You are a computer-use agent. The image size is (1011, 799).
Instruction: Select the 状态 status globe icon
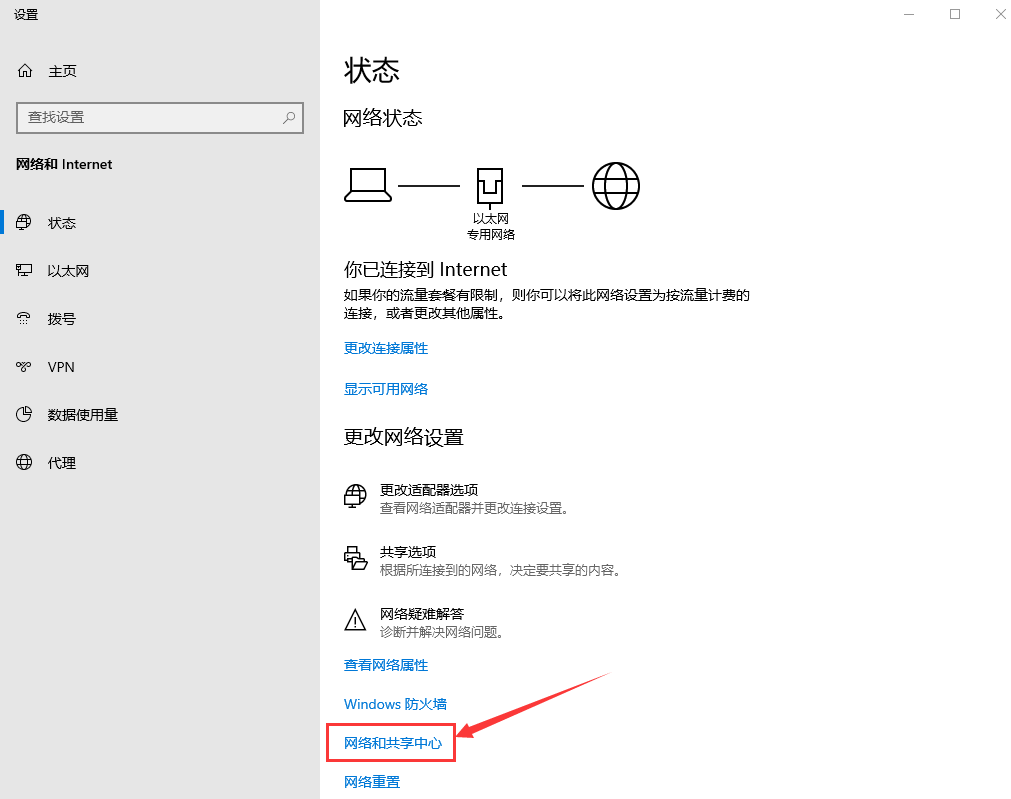pos(25,223)
